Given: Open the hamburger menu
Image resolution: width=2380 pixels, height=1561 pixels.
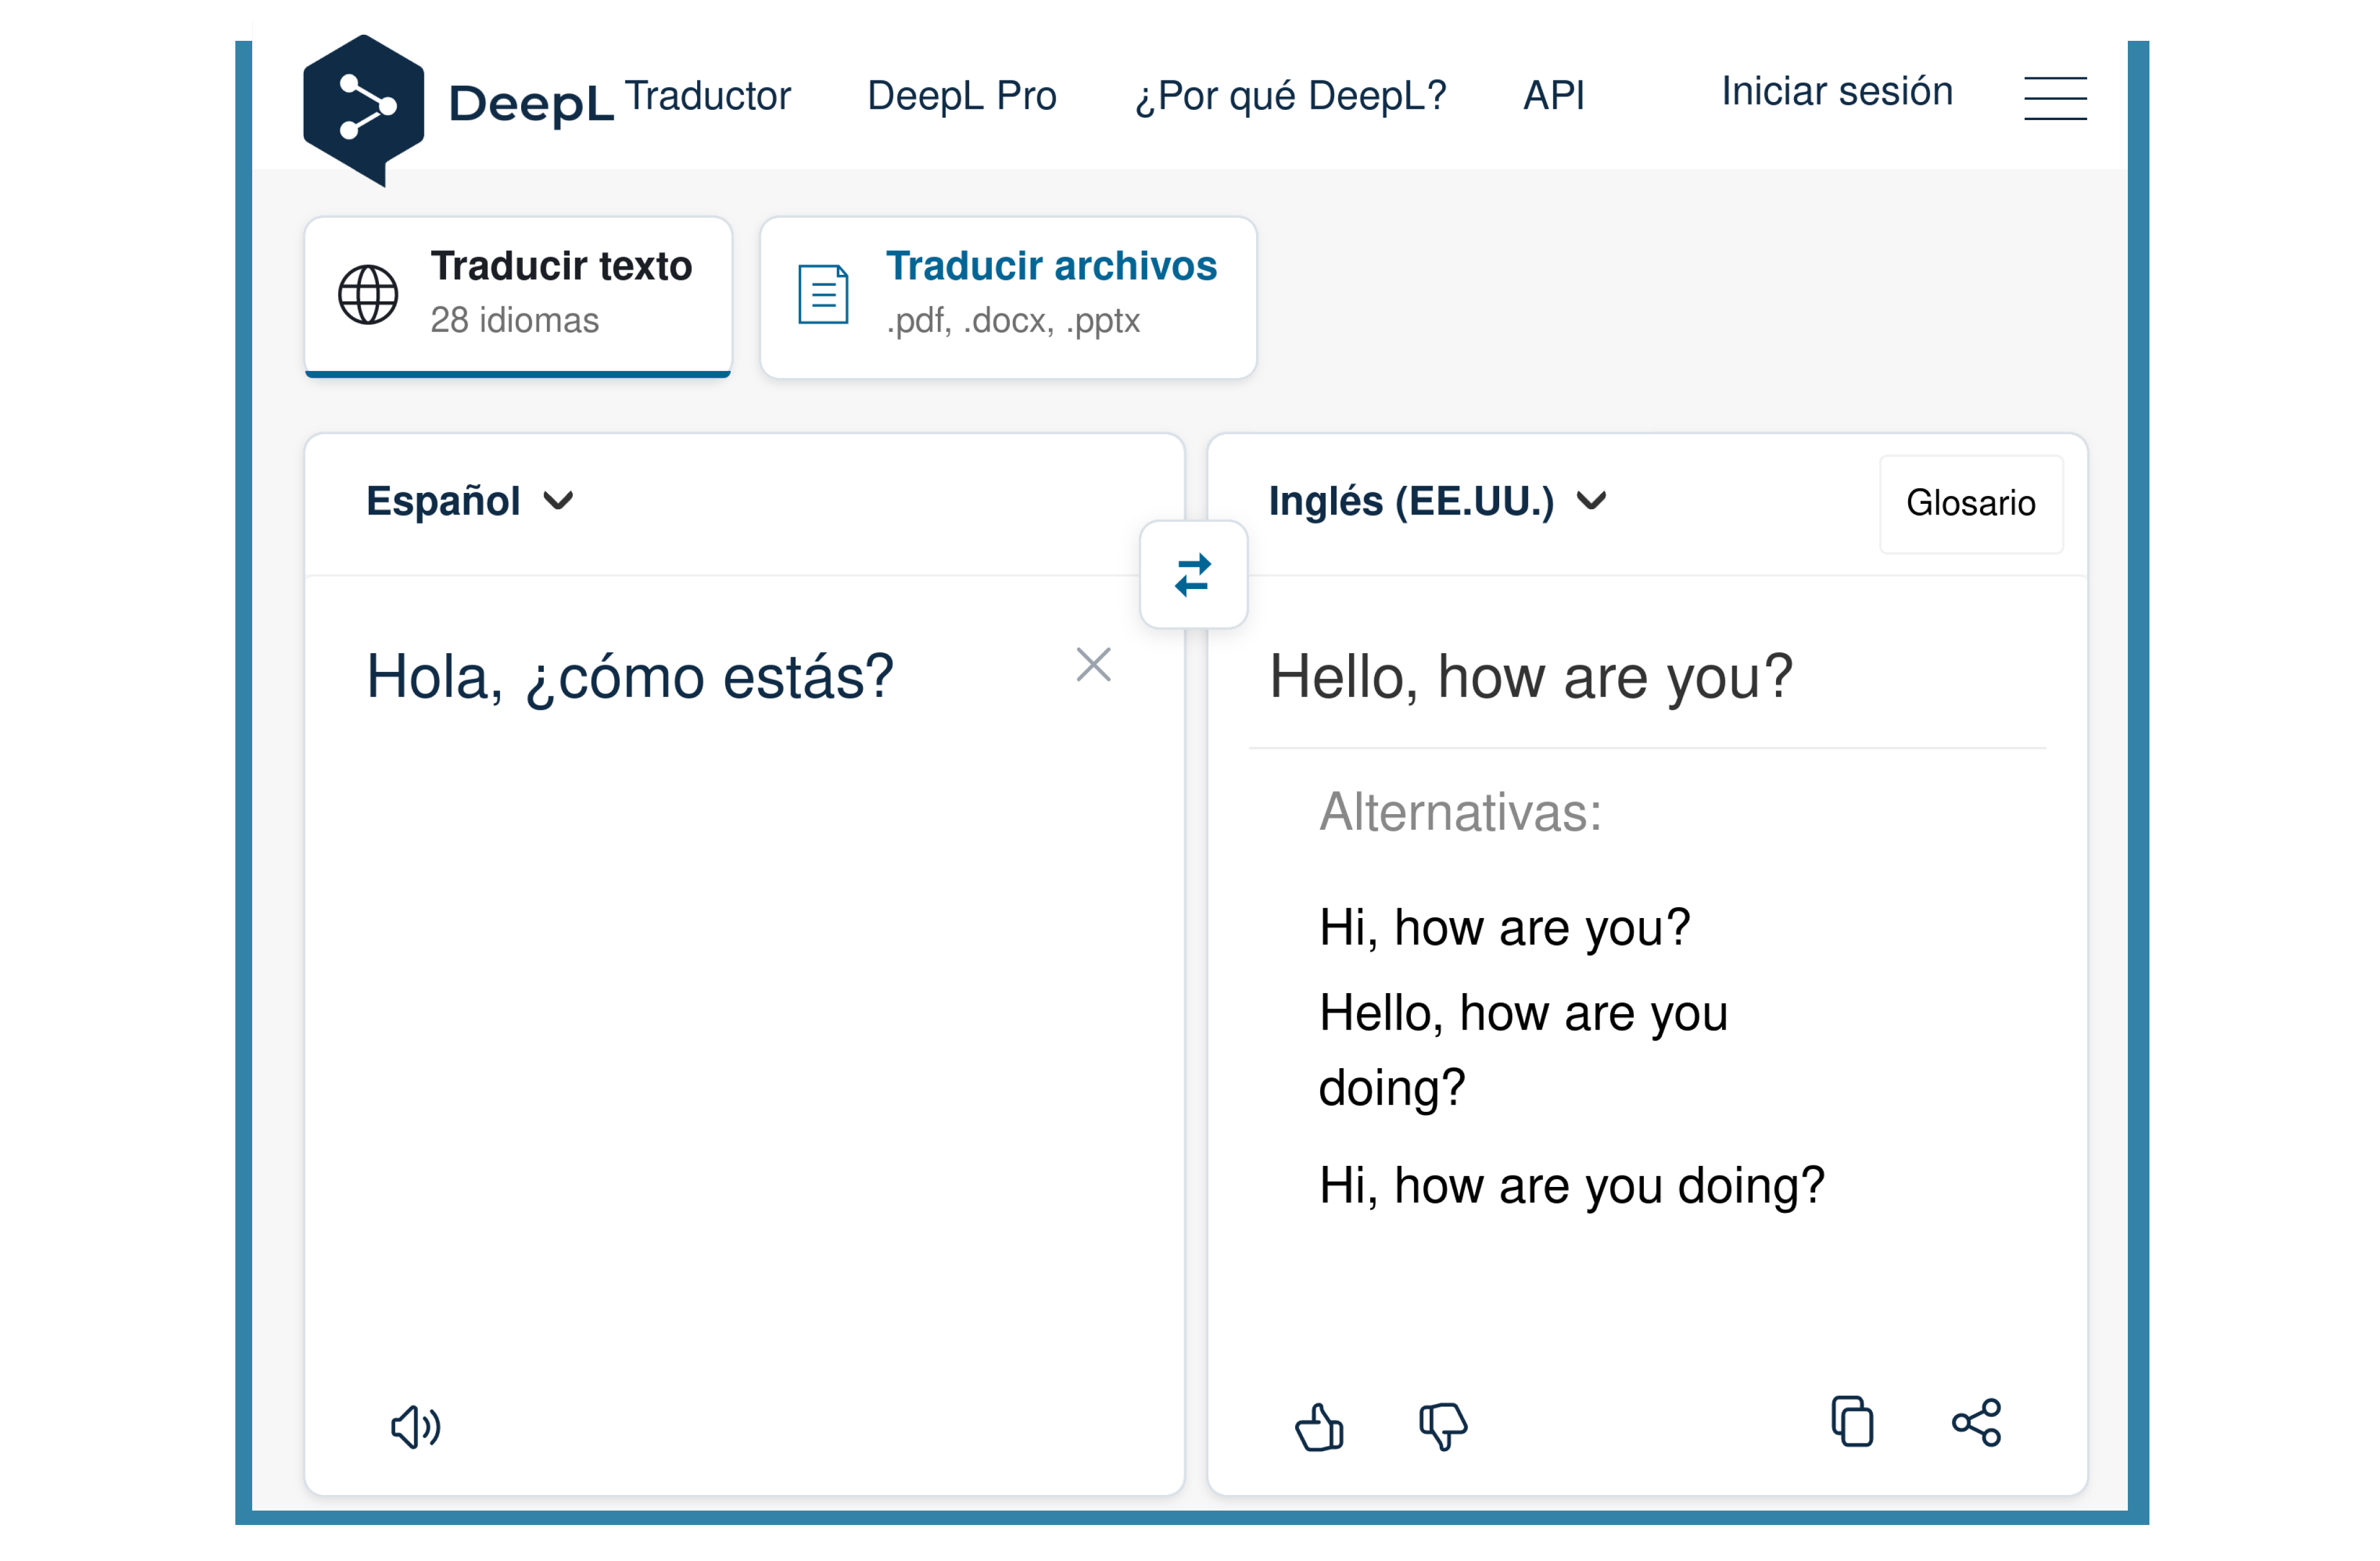Looking at the screenshot, I should pyautogui.click(x=2058, y=96).
